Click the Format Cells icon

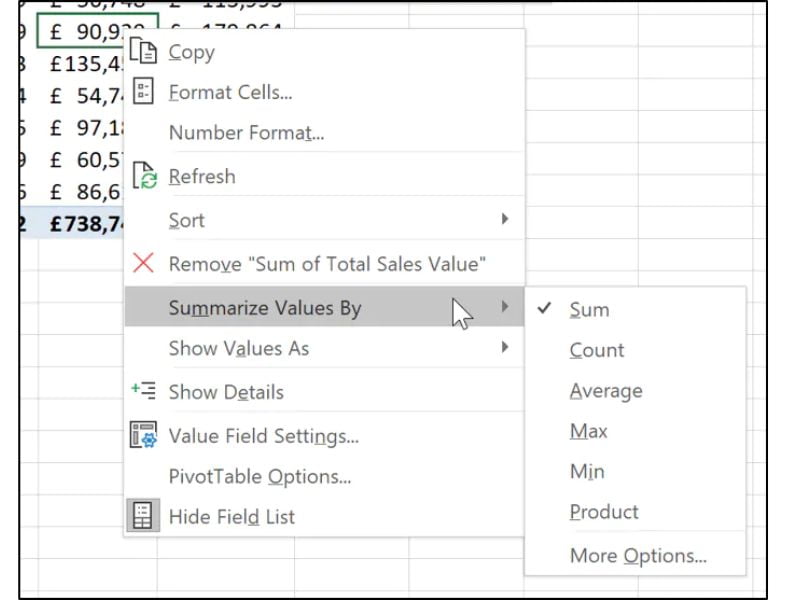(x=143, y=91)
